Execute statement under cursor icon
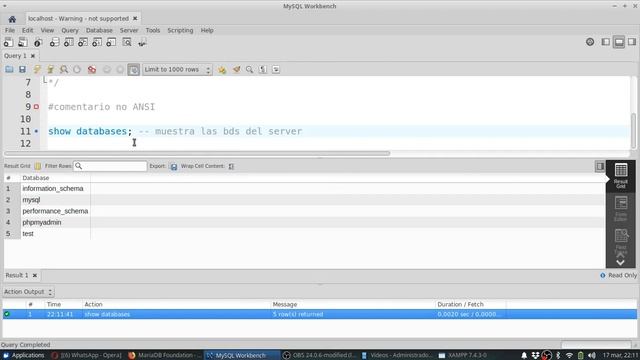 (x=51, y=69)
